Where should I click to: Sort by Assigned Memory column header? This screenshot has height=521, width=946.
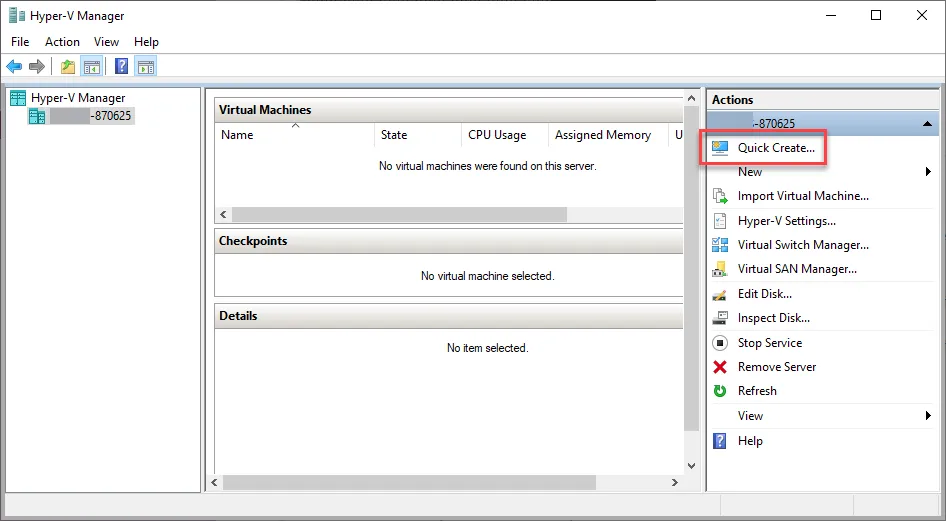tap(608, 135)
